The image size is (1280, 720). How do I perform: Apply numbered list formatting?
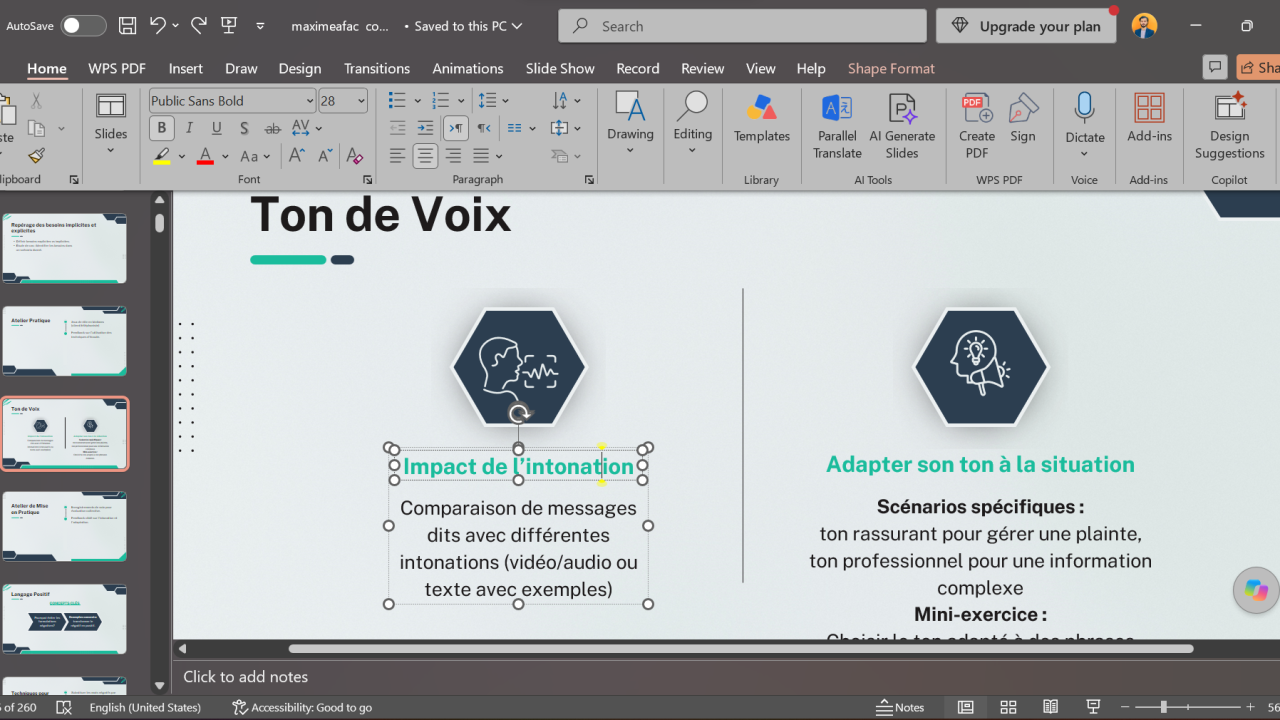[x=441, y=101]
